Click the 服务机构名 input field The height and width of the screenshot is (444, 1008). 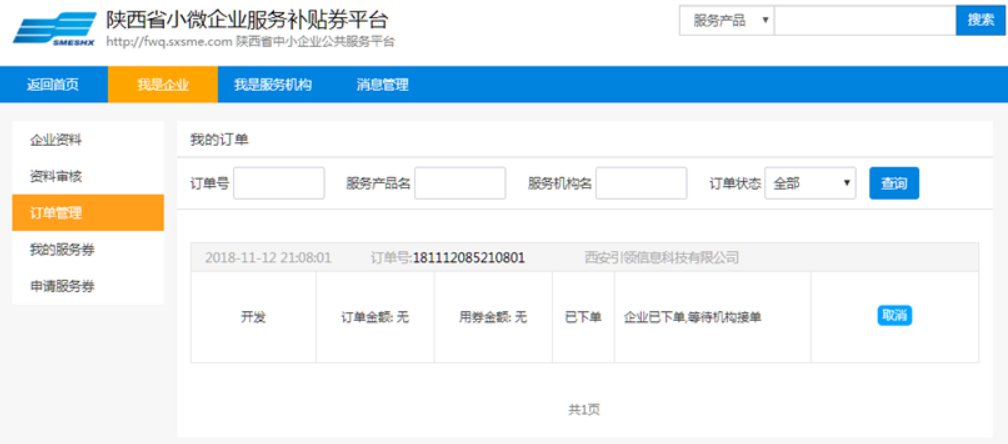click(641, 184)
